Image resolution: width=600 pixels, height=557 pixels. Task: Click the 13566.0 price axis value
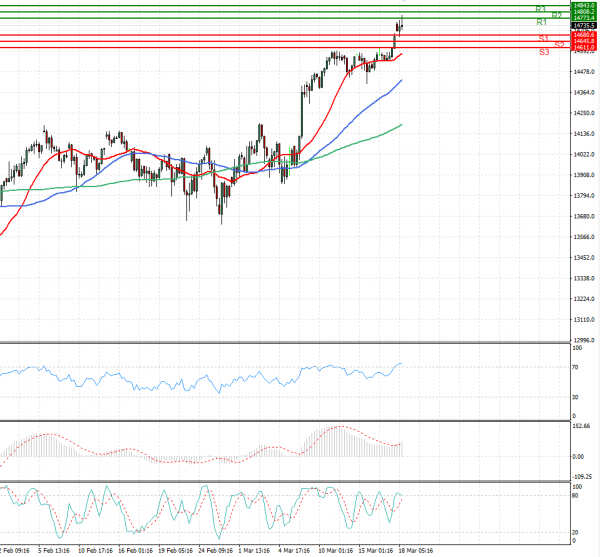pos(584,237)
